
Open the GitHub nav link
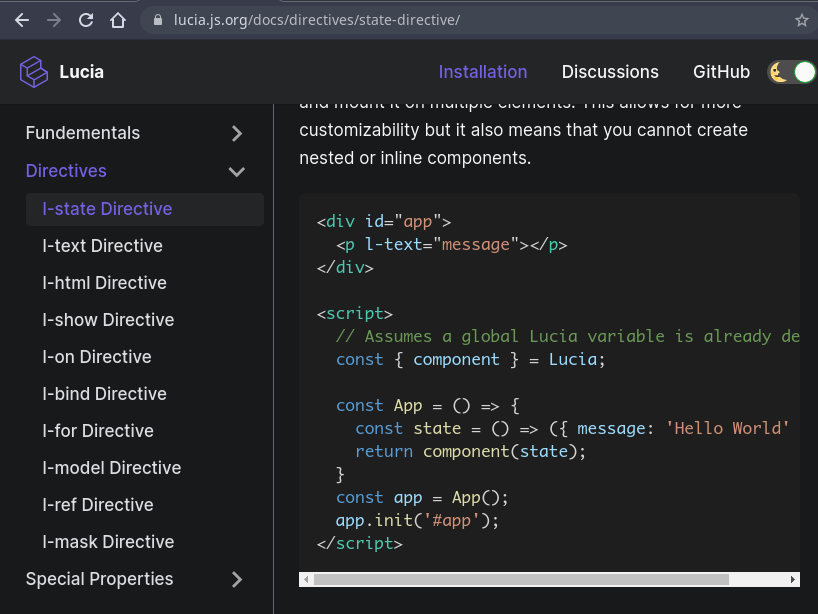[x=721, y=72]
